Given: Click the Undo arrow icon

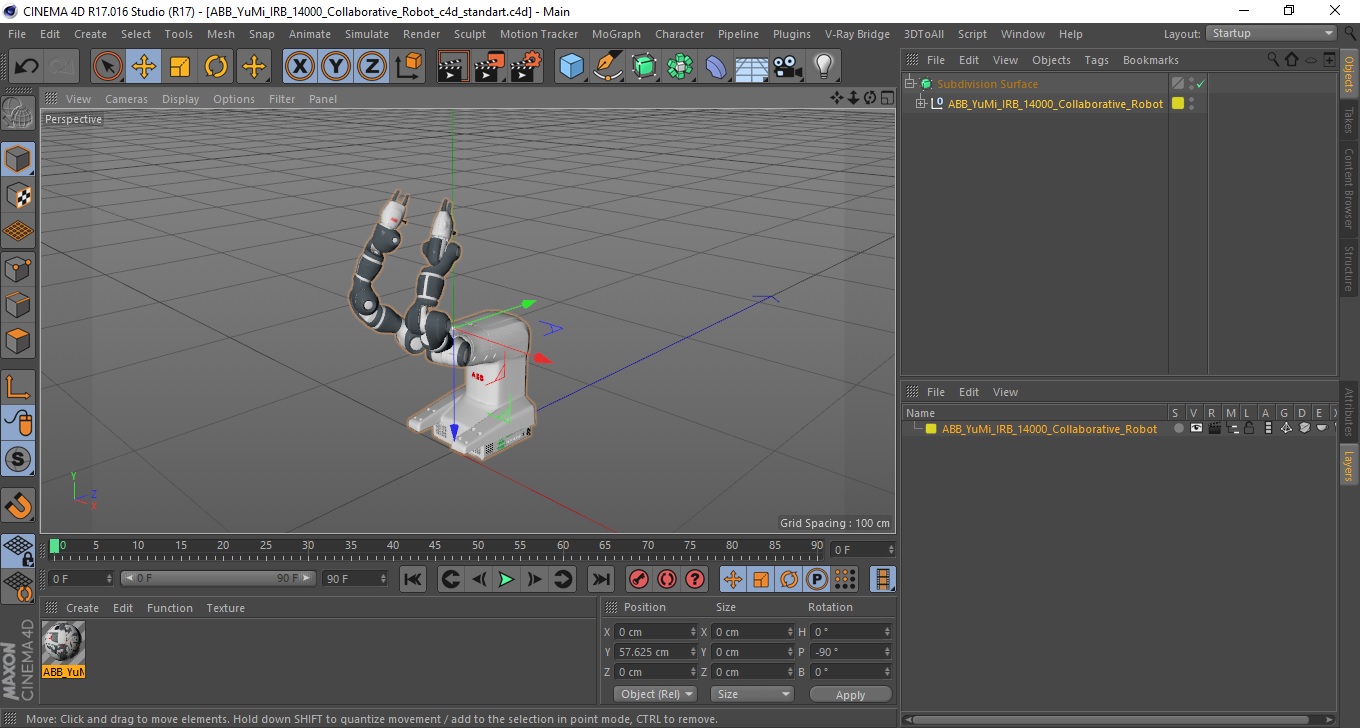Looking at the screenshot, I should click(x=26, y=67).
